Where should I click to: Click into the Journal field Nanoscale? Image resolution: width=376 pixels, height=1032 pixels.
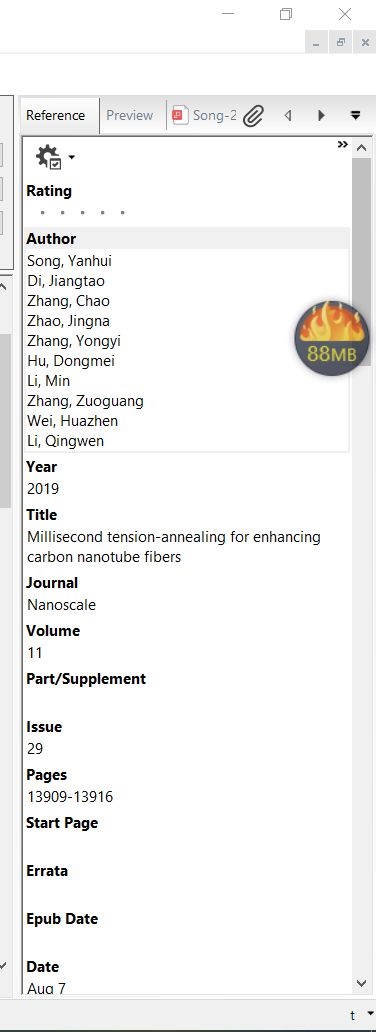point(61,605)
